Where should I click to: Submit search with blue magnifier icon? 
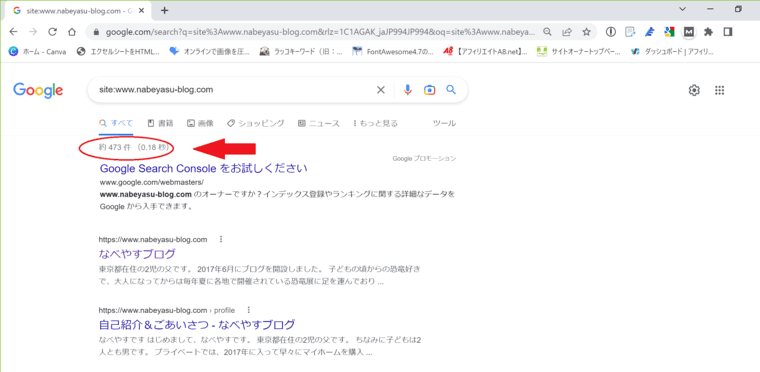451,90
